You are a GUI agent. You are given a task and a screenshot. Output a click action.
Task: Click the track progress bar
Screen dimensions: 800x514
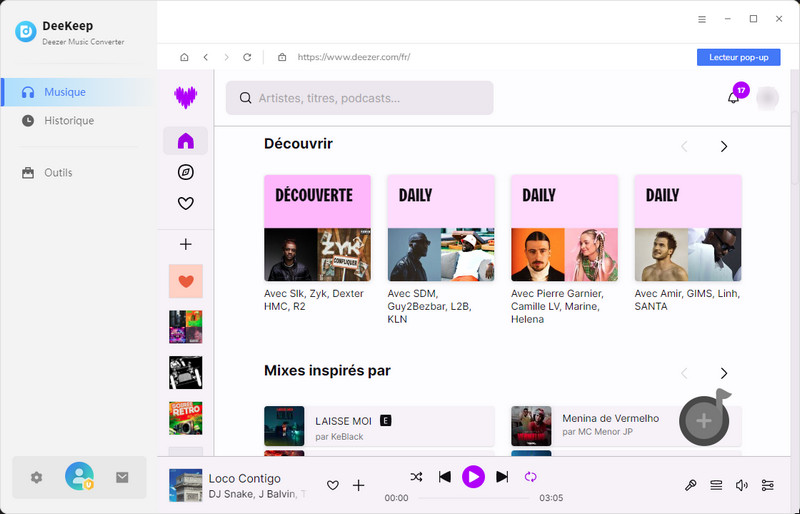coord(473,498)
